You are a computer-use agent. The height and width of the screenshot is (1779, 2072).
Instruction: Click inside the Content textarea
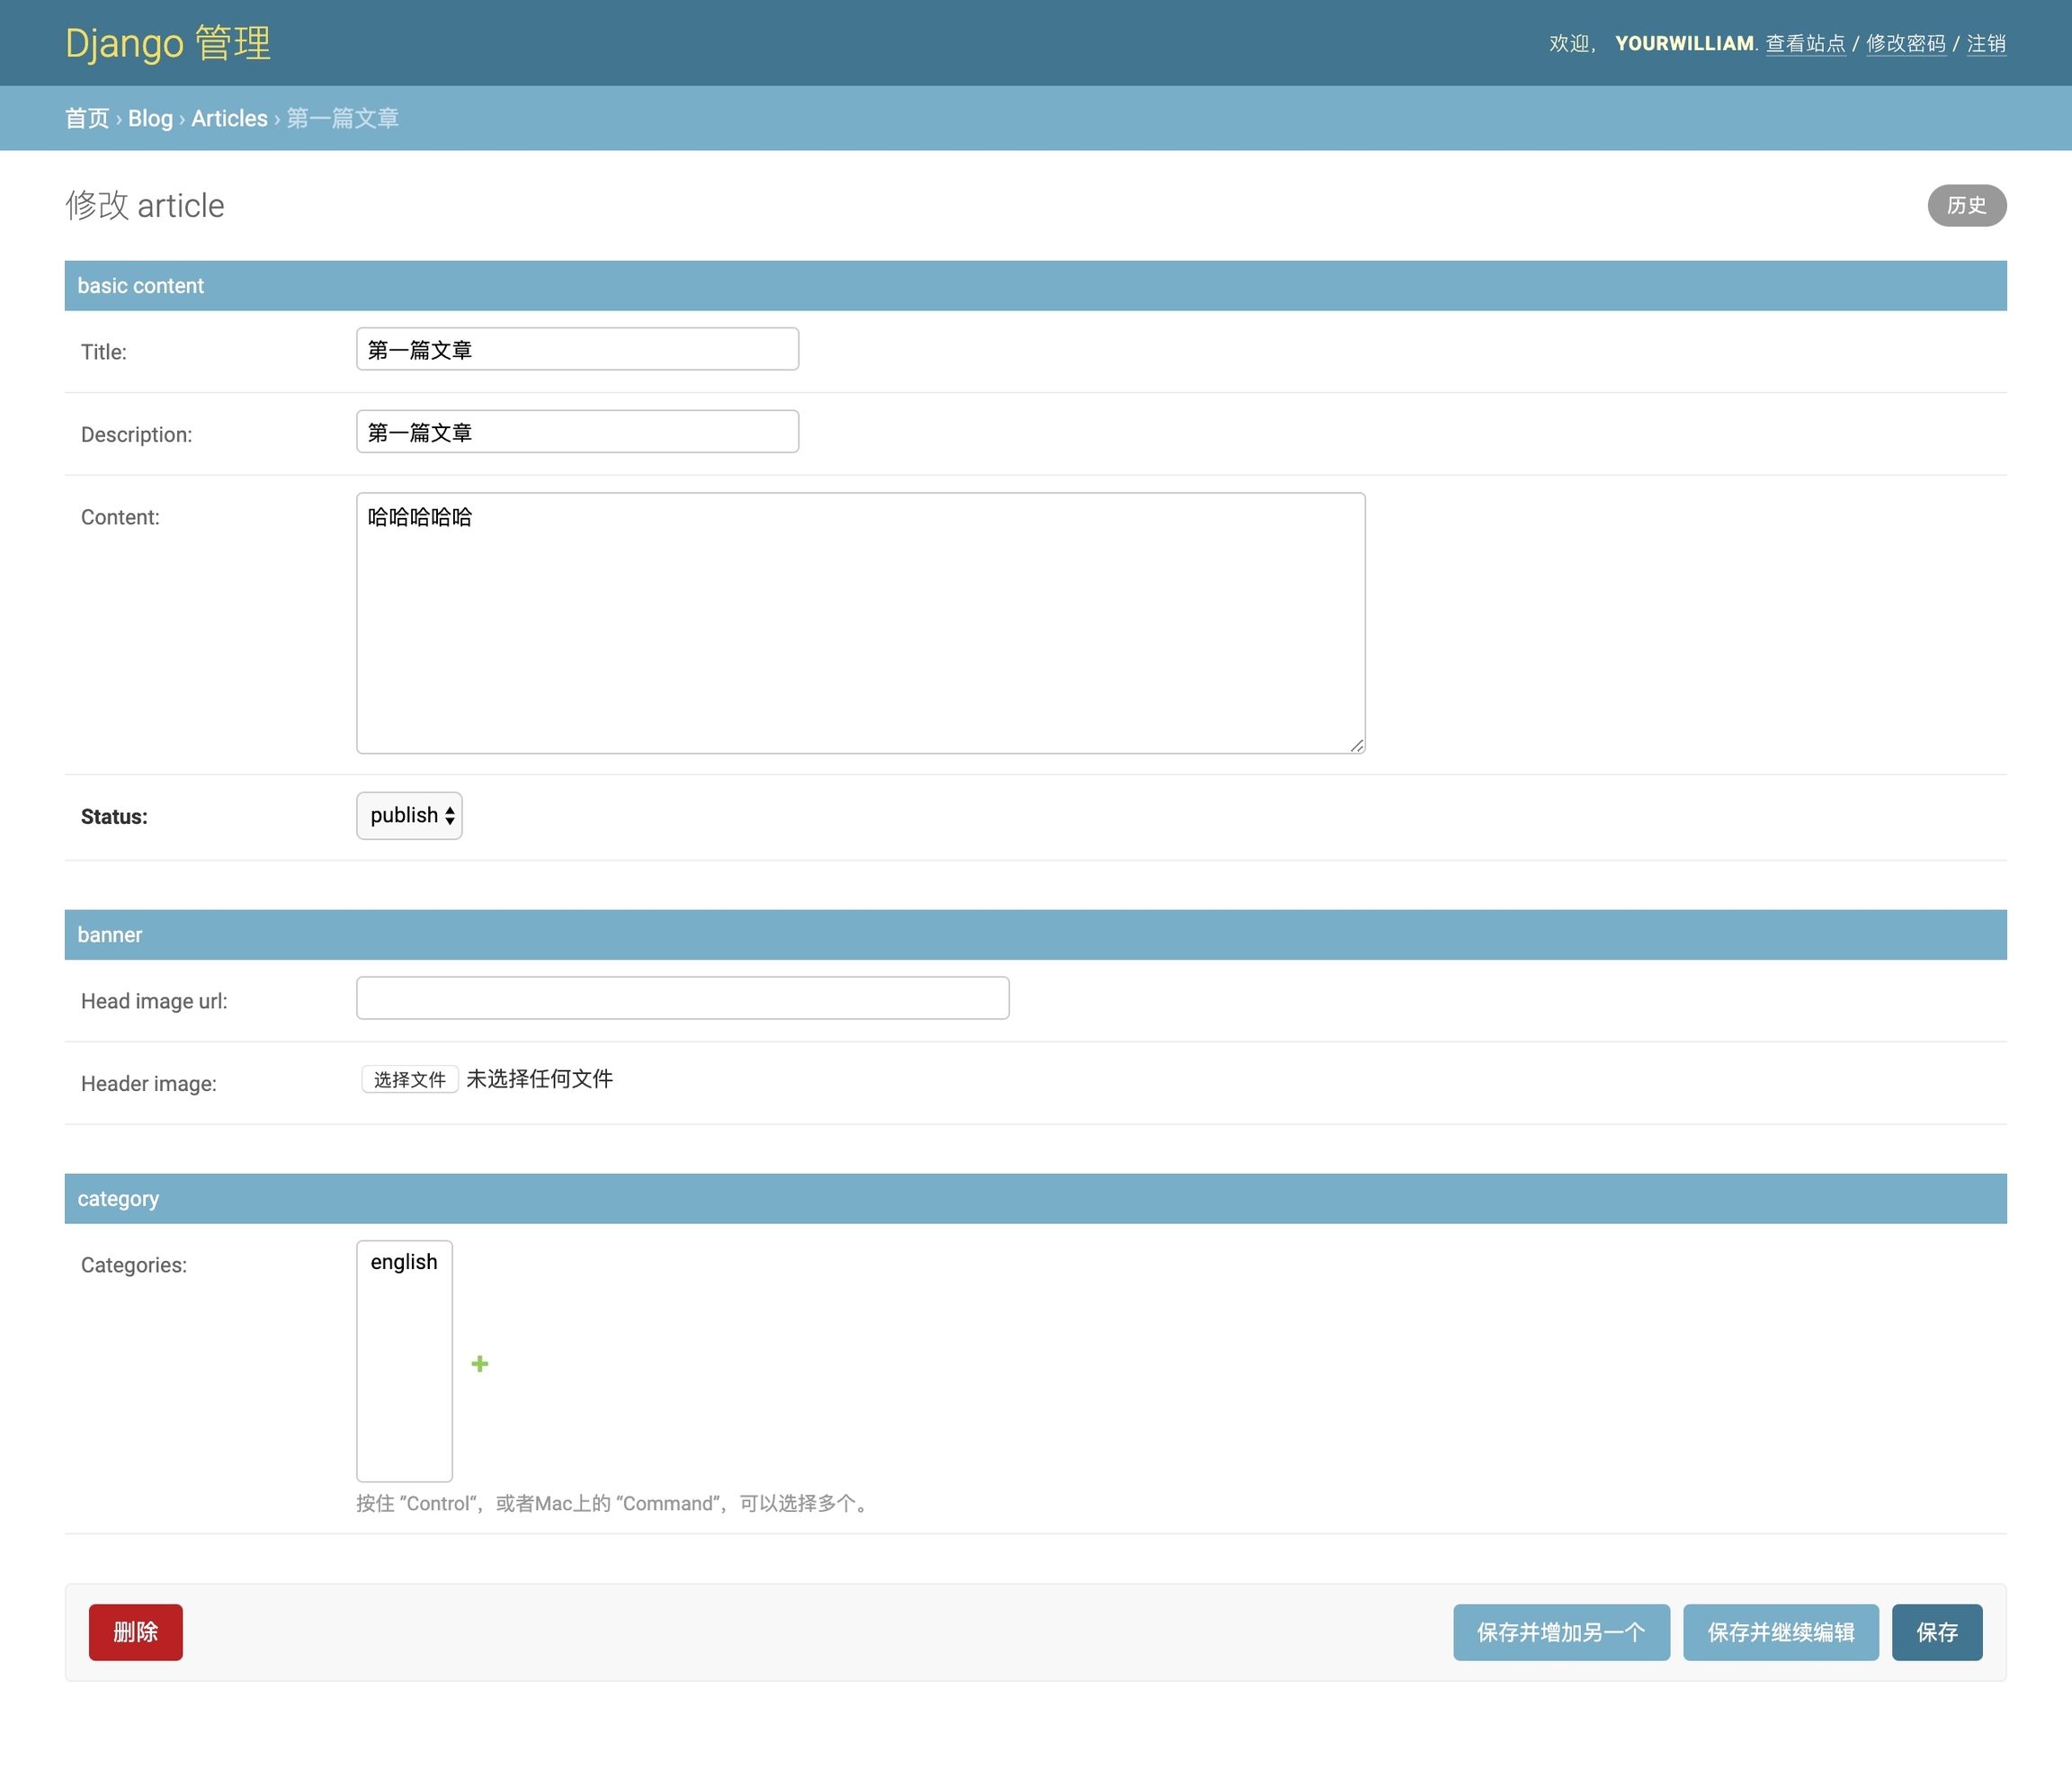click(x=860, y=622)
